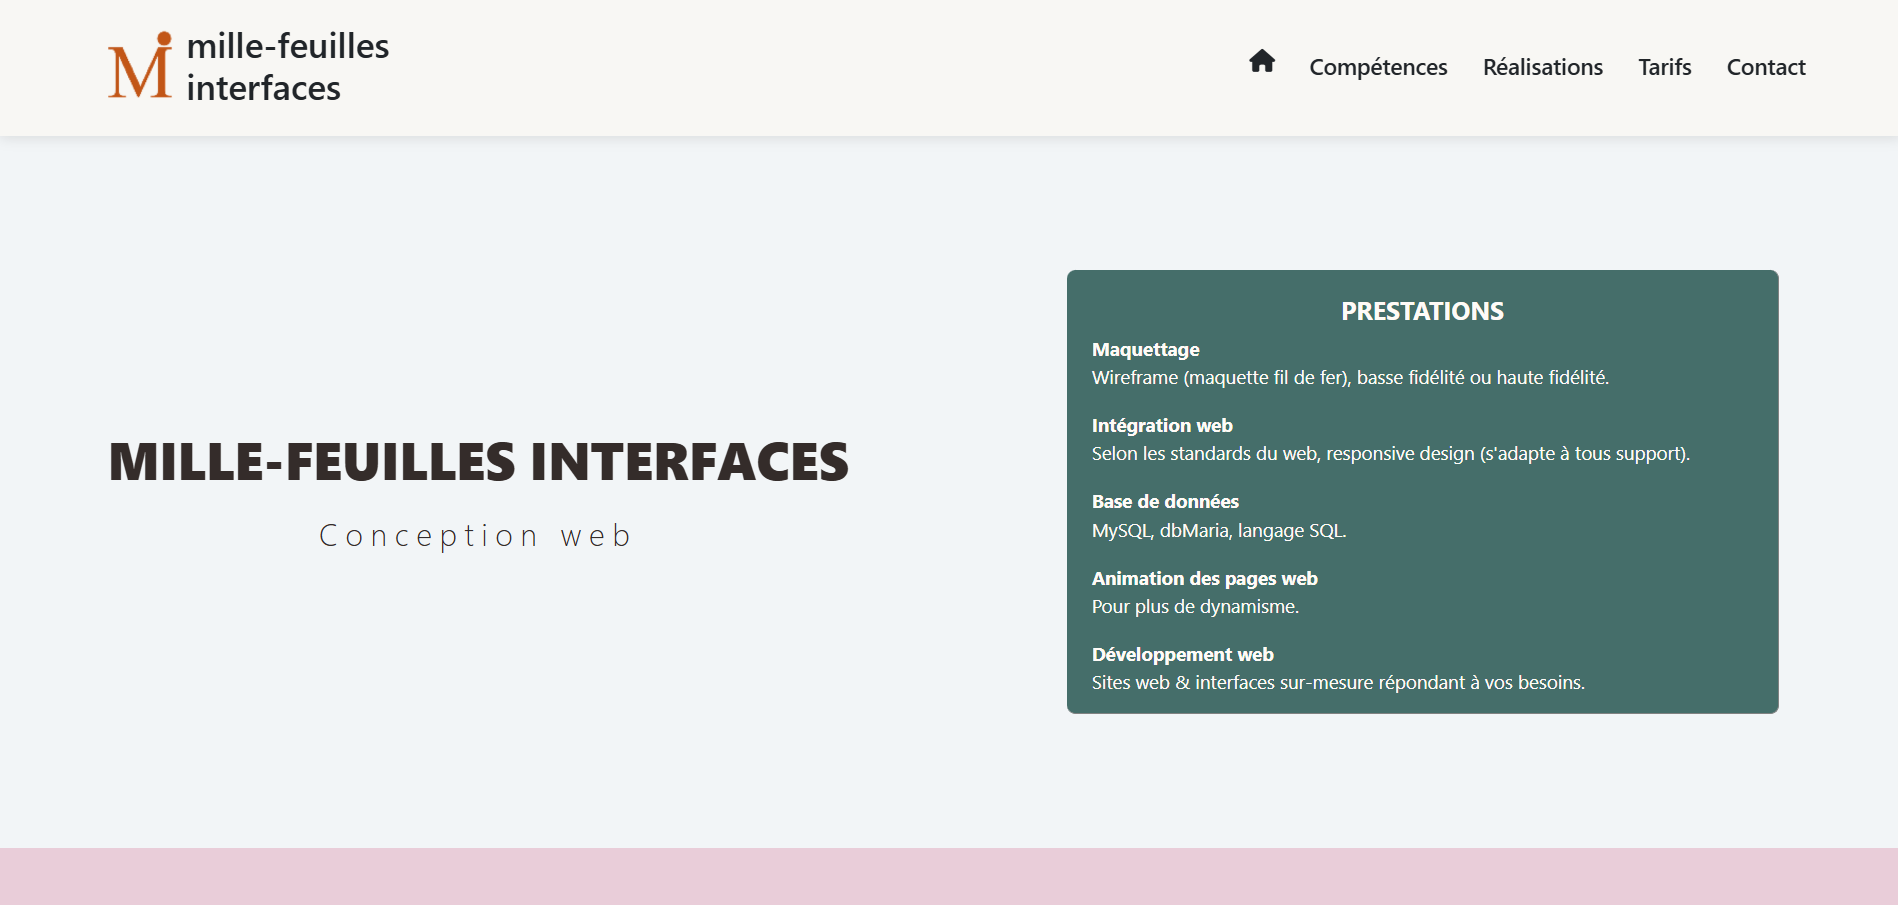Click the pink footer band at page bottom
The image size is (1898, 905).
point(949,877)
